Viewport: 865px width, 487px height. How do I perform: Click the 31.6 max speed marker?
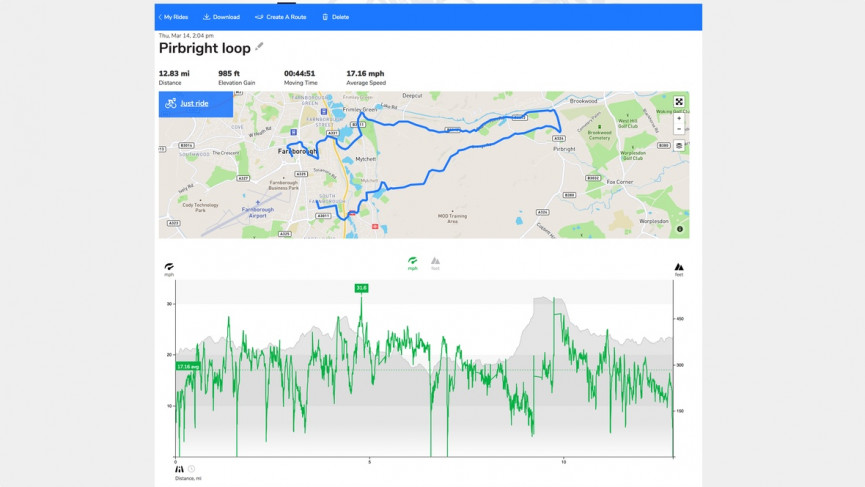[x=361, y=288]
